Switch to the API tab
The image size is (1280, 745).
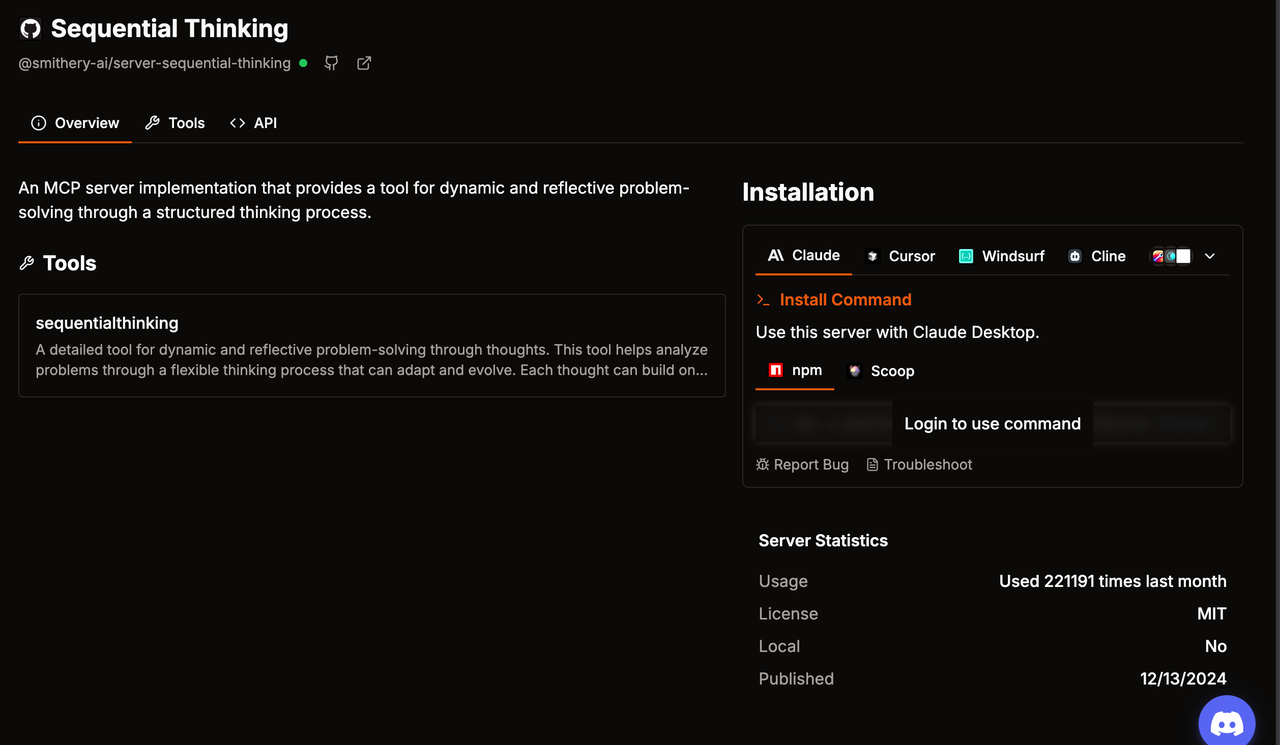[x=253, y=123]
